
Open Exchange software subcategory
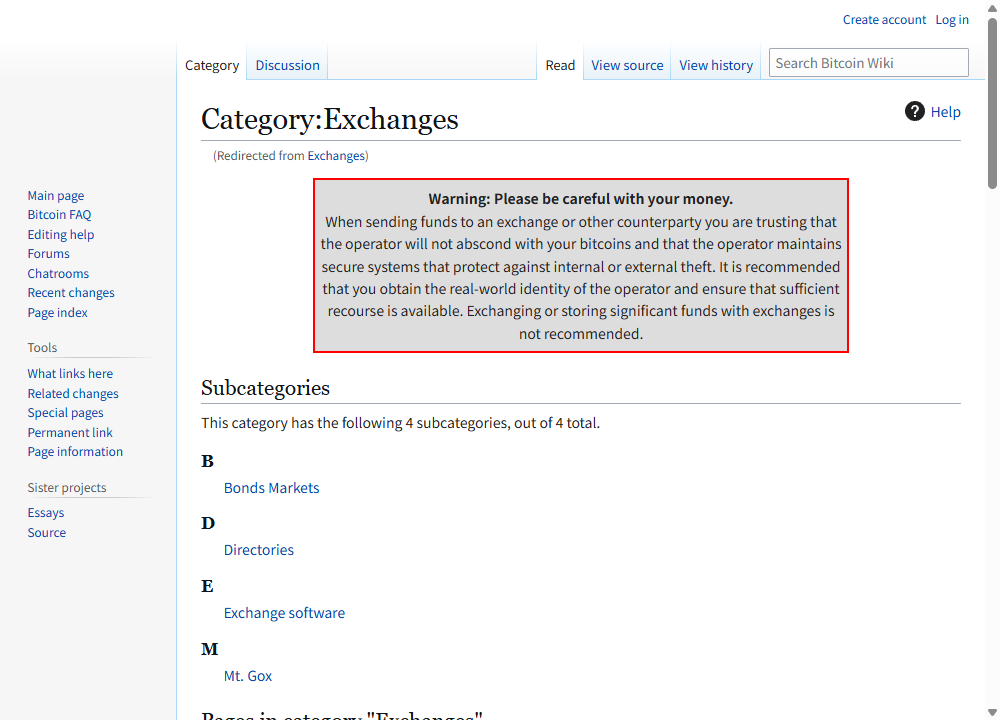click(284, 613)
